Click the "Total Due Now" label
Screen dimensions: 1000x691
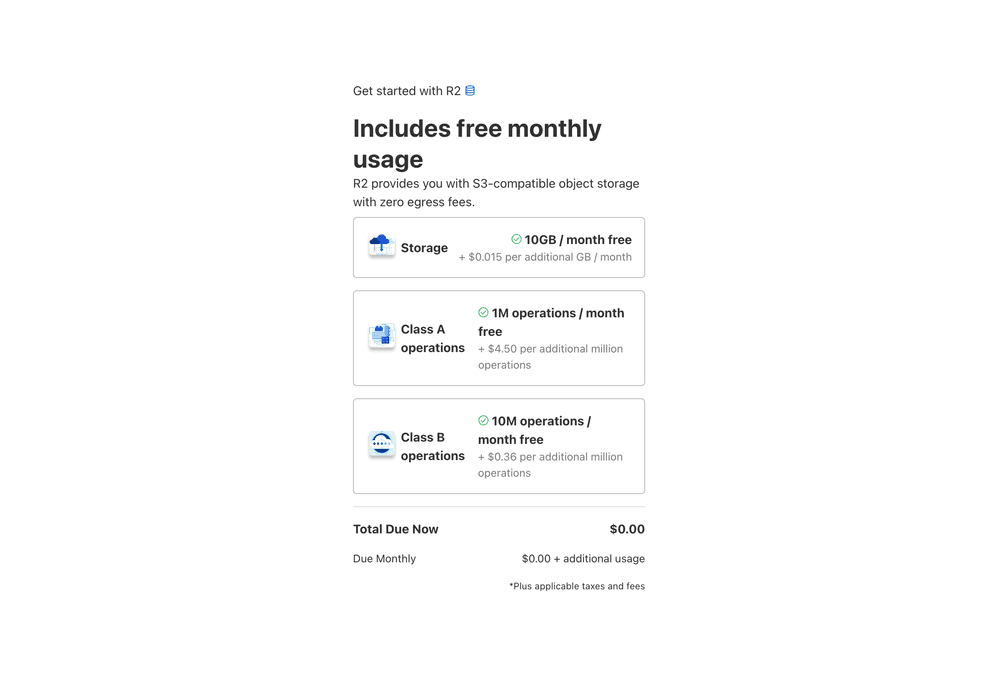click(x=396, y=529)
